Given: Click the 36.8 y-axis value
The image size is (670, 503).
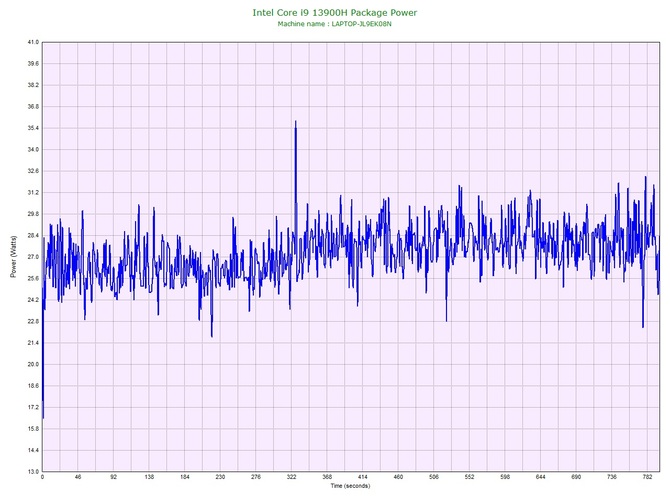Looking at the screenshot, I should point(33,106).
